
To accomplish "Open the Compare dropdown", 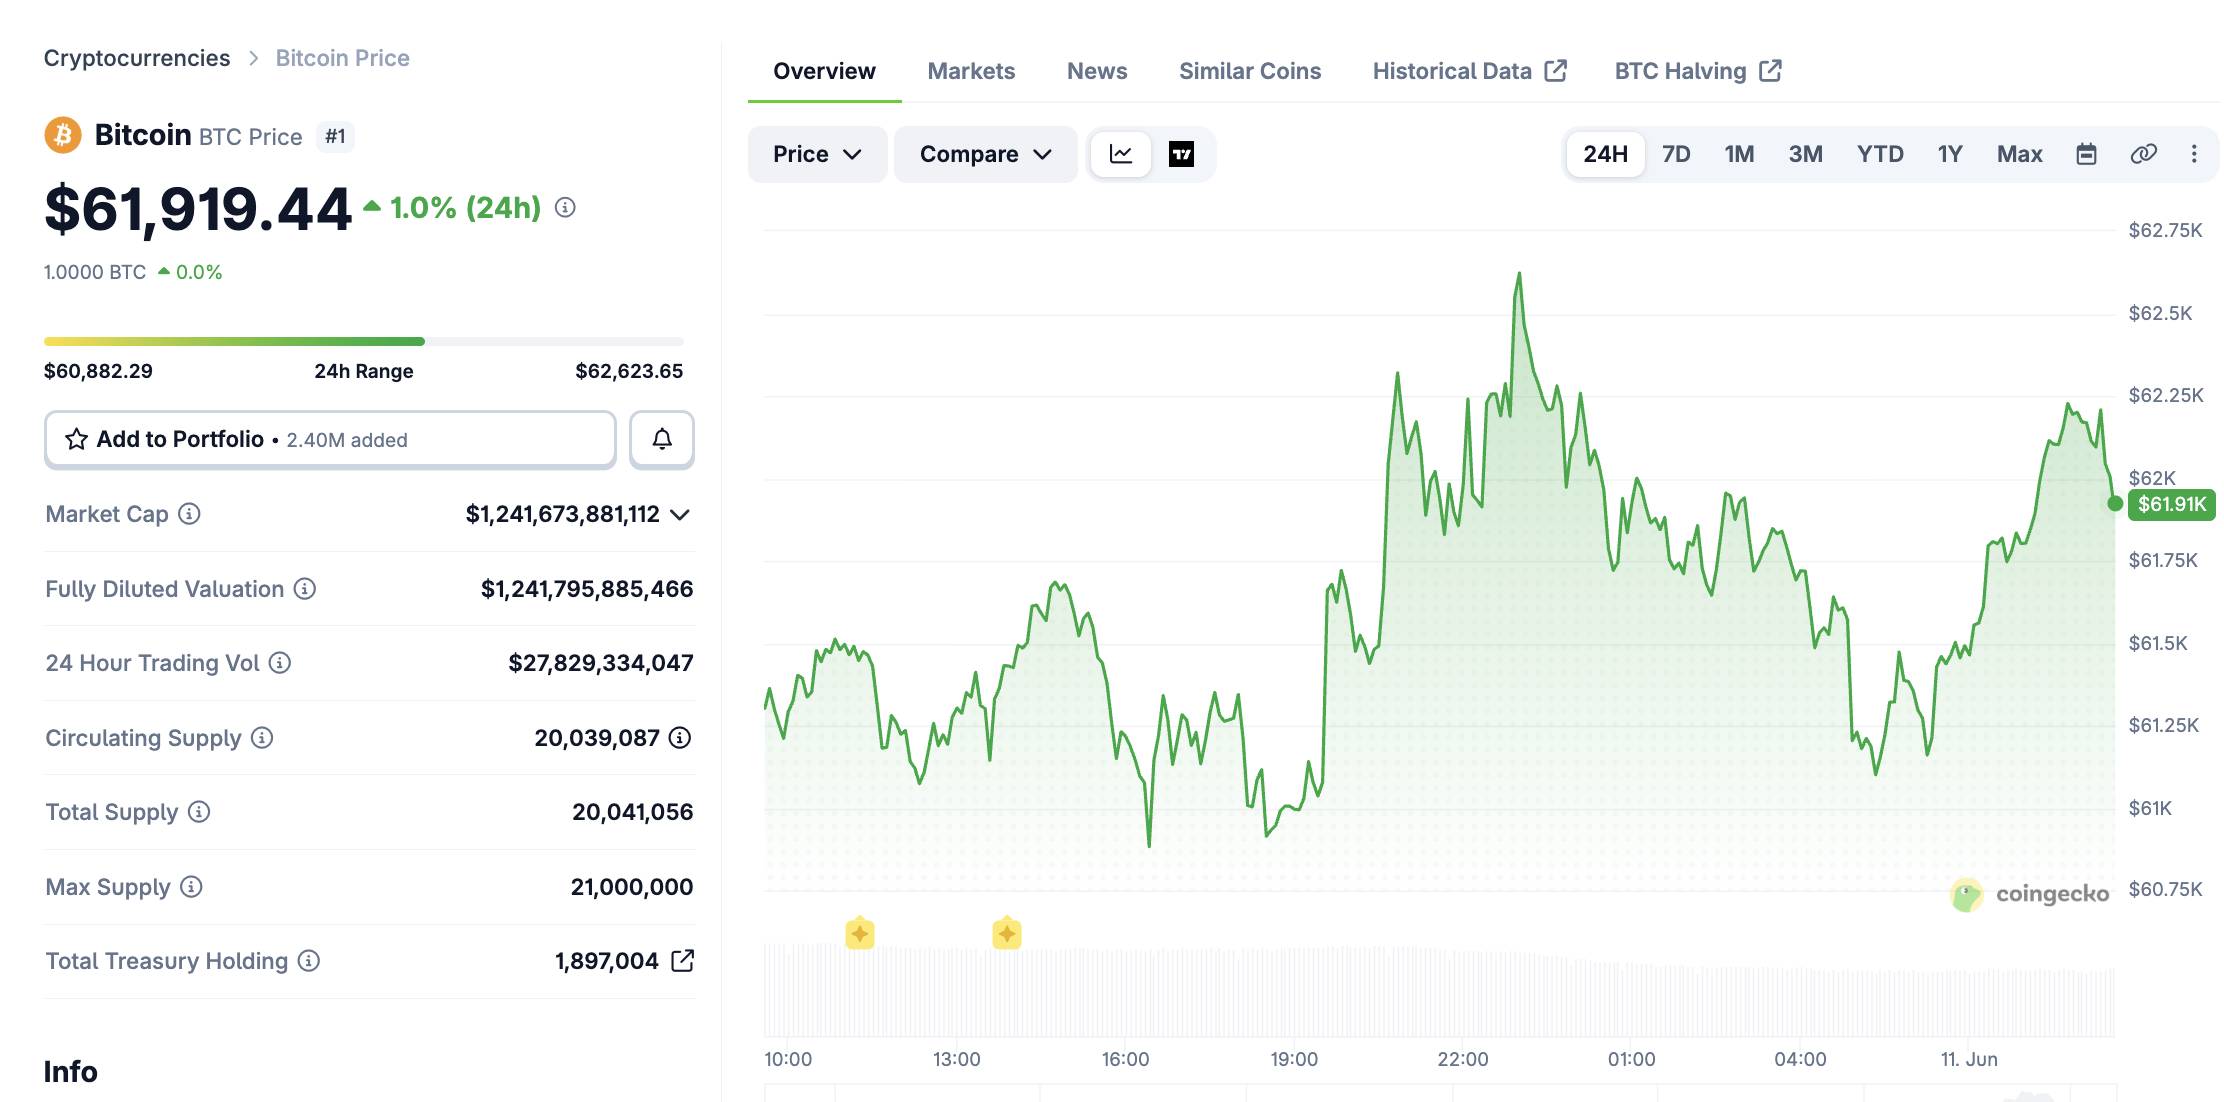I will click(x=985, y=154).
